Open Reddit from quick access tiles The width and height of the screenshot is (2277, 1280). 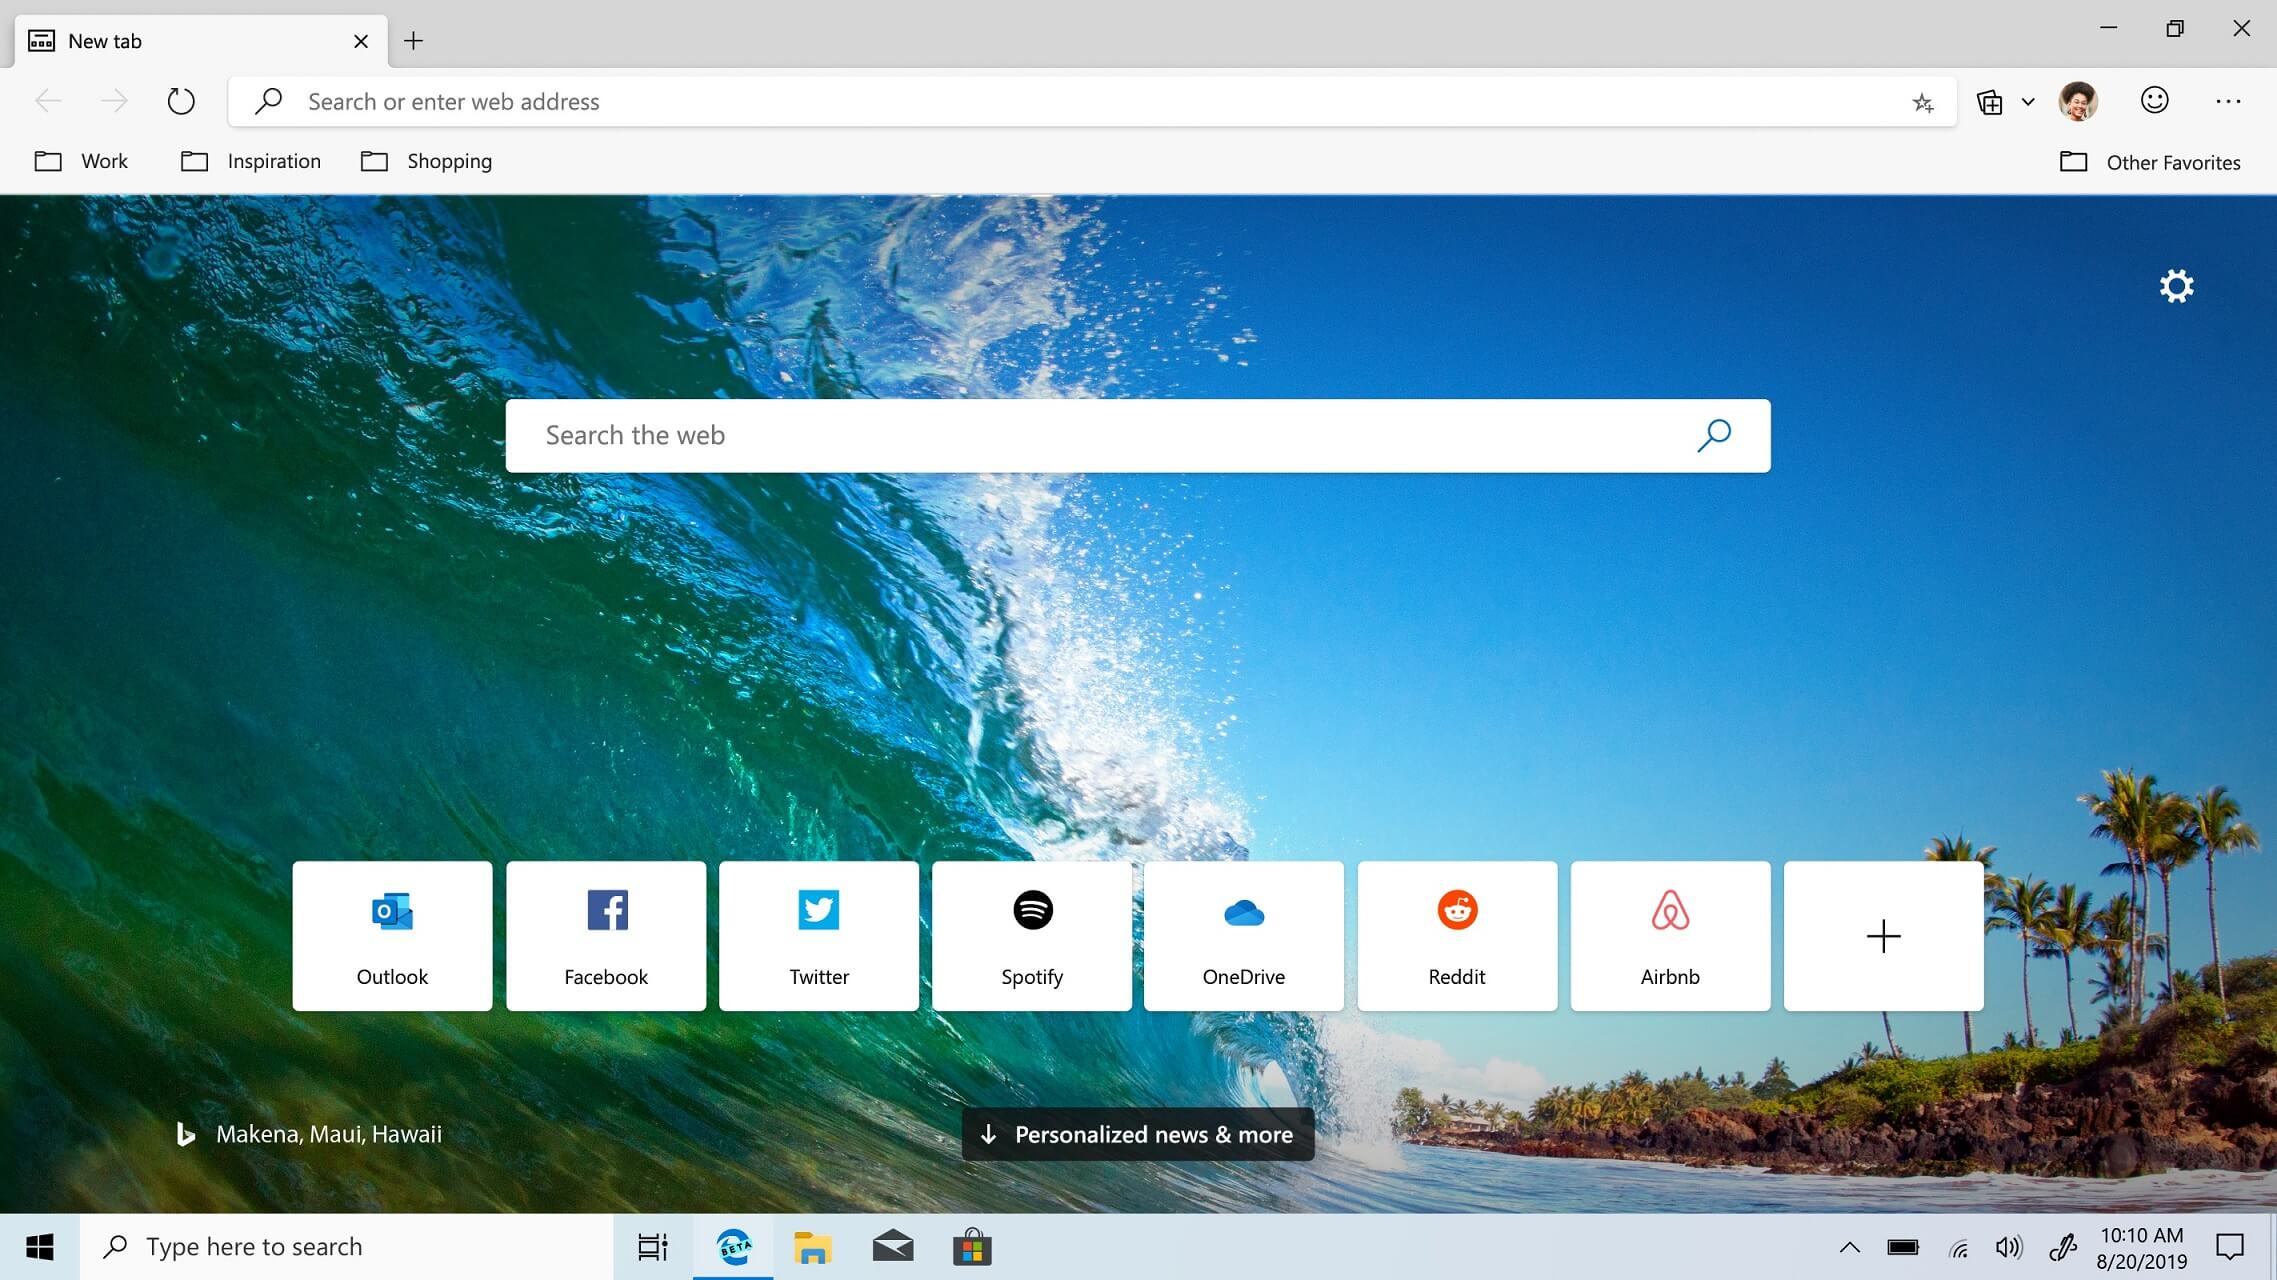(1456, 936)
